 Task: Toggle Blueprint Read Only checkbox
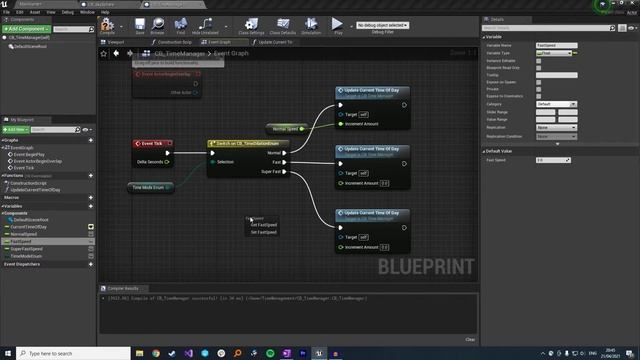pyautogui.click(x=538, y=68)
